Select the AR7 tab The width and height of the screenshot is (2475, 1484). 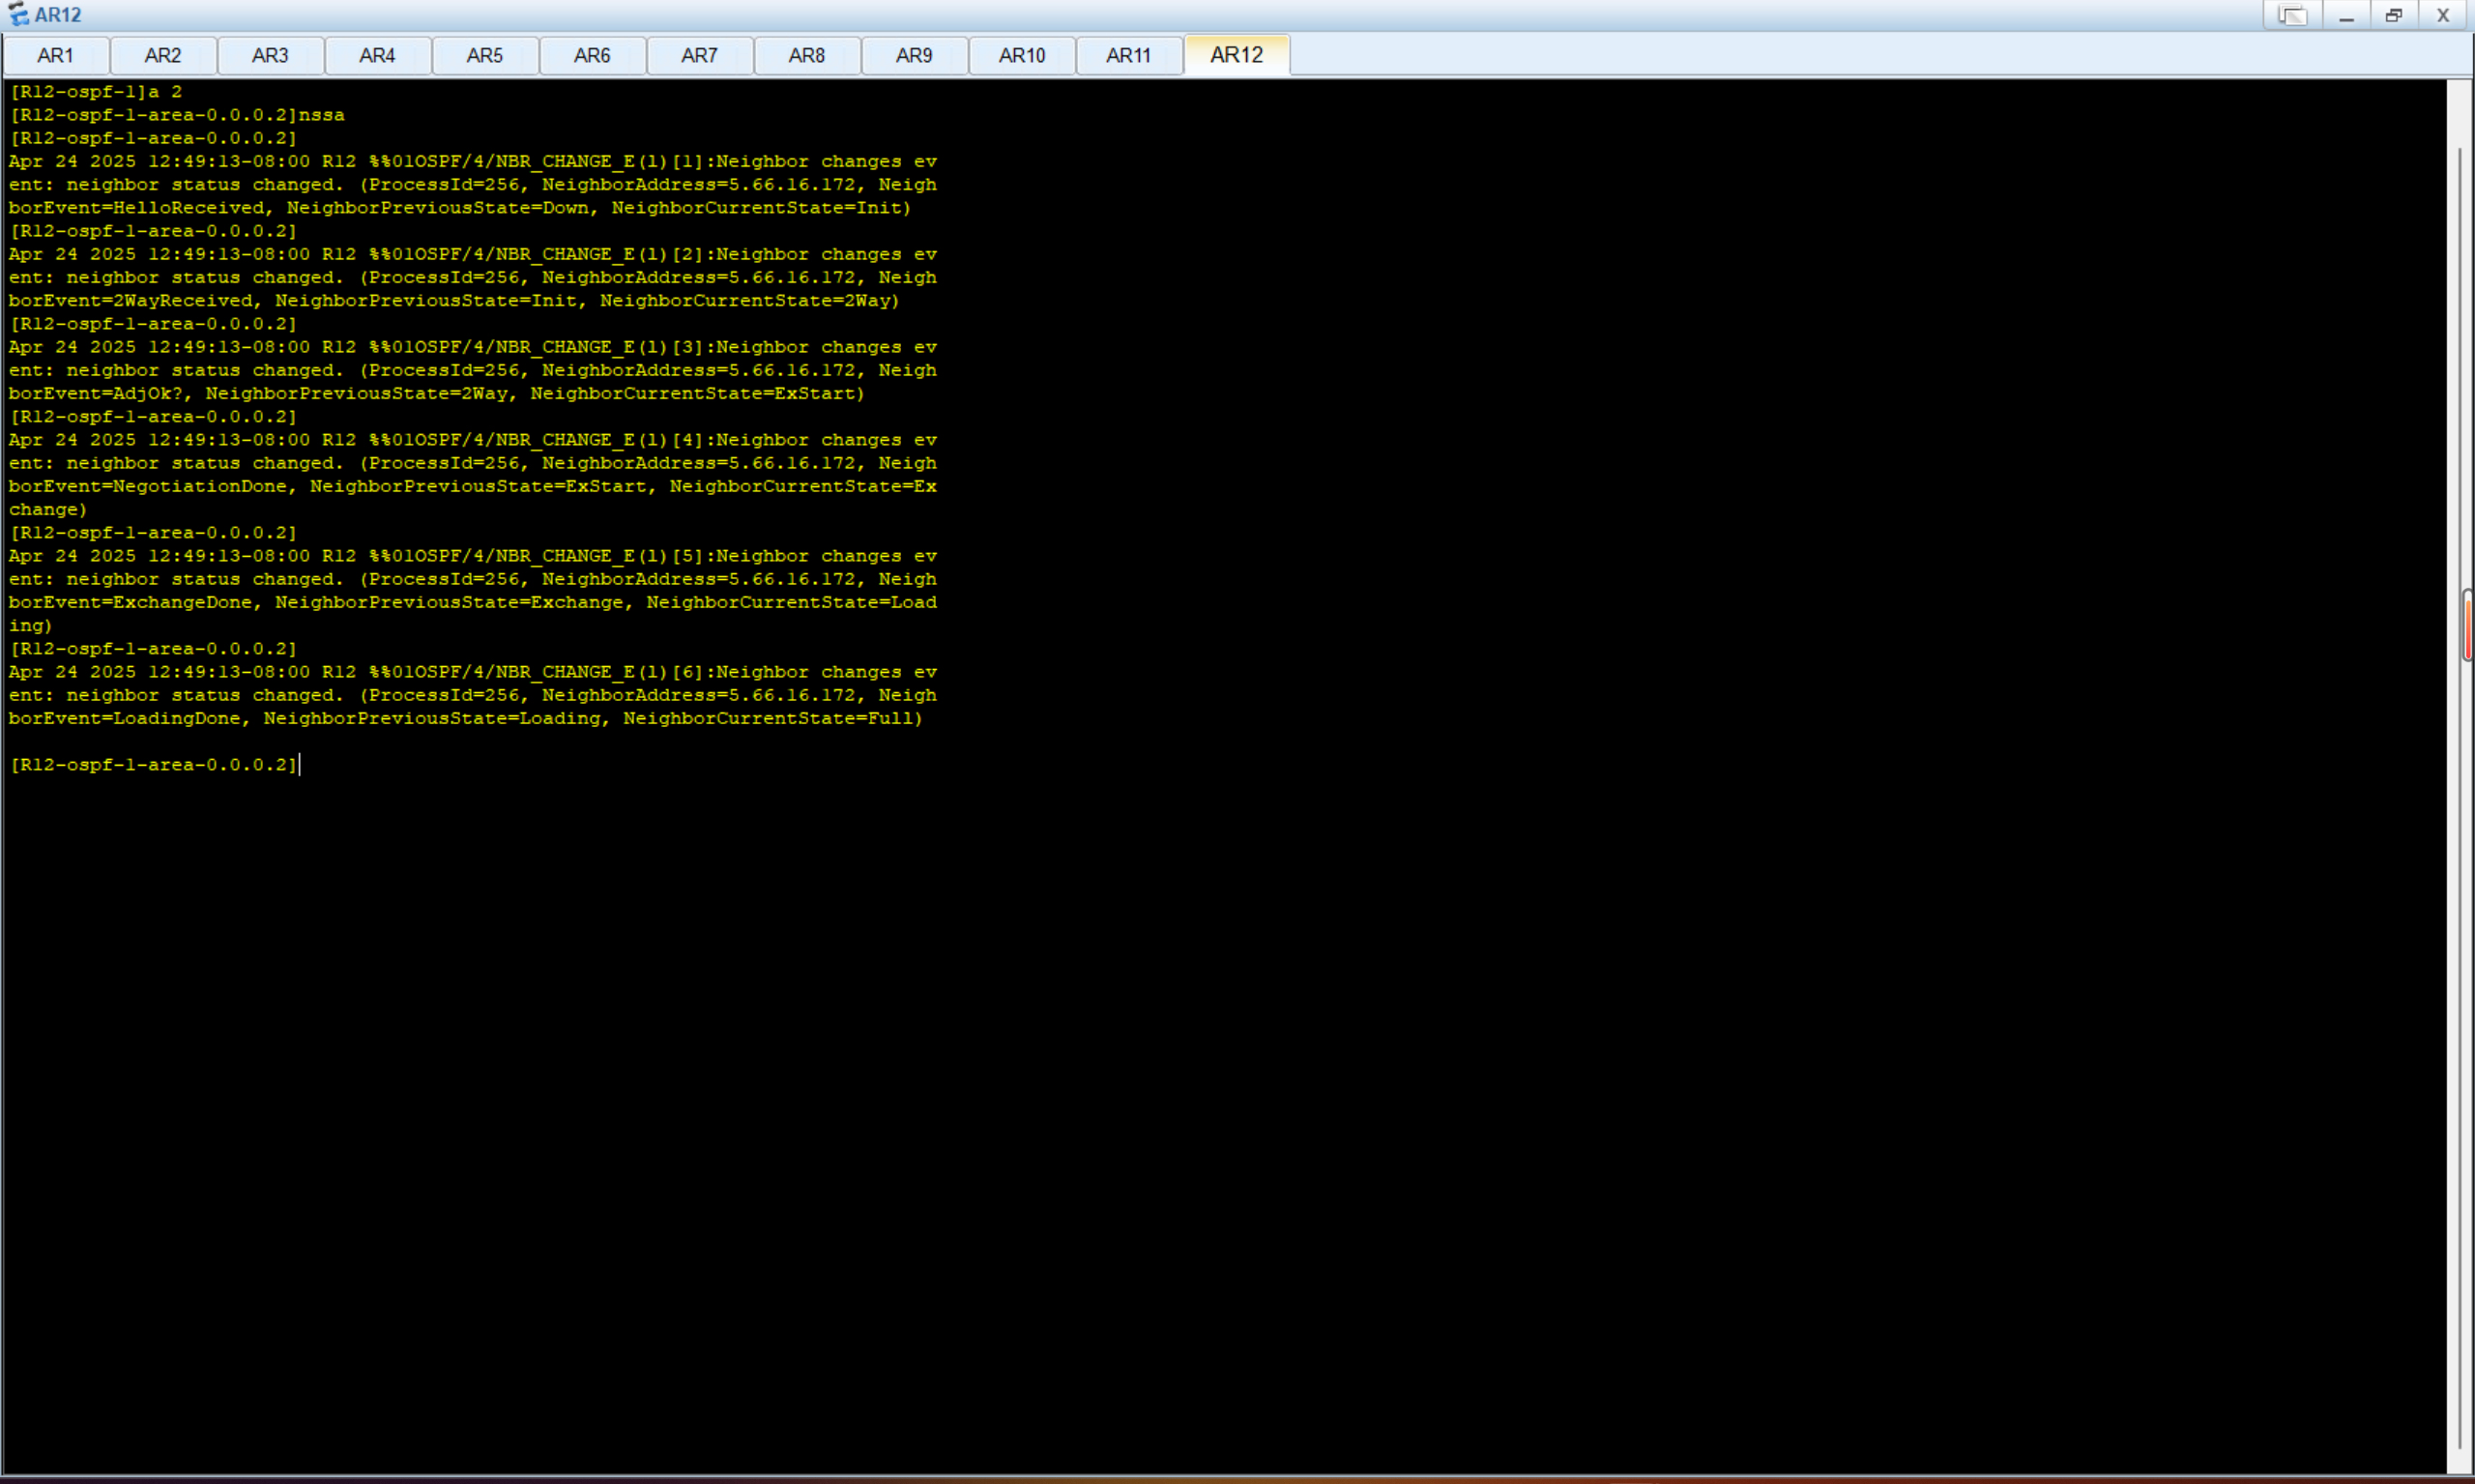tap(699, 55)
